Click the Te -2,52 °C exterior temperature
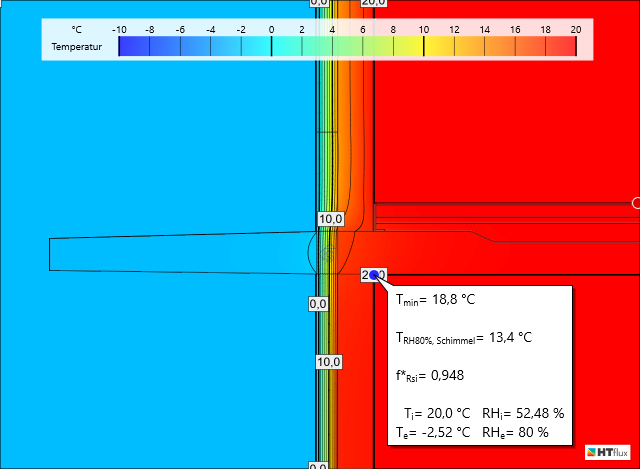 [x=433, y=432]
